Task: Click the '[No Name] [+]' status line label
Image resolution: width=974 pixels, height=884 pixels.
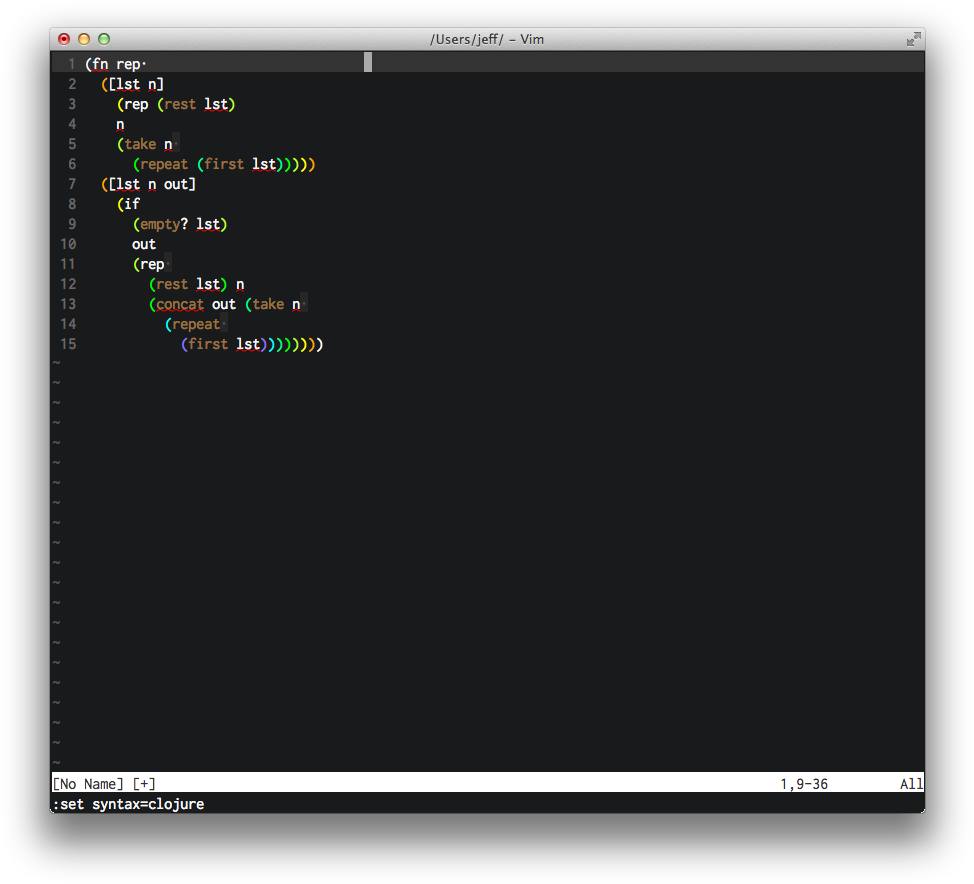Action: click(104, 784)
